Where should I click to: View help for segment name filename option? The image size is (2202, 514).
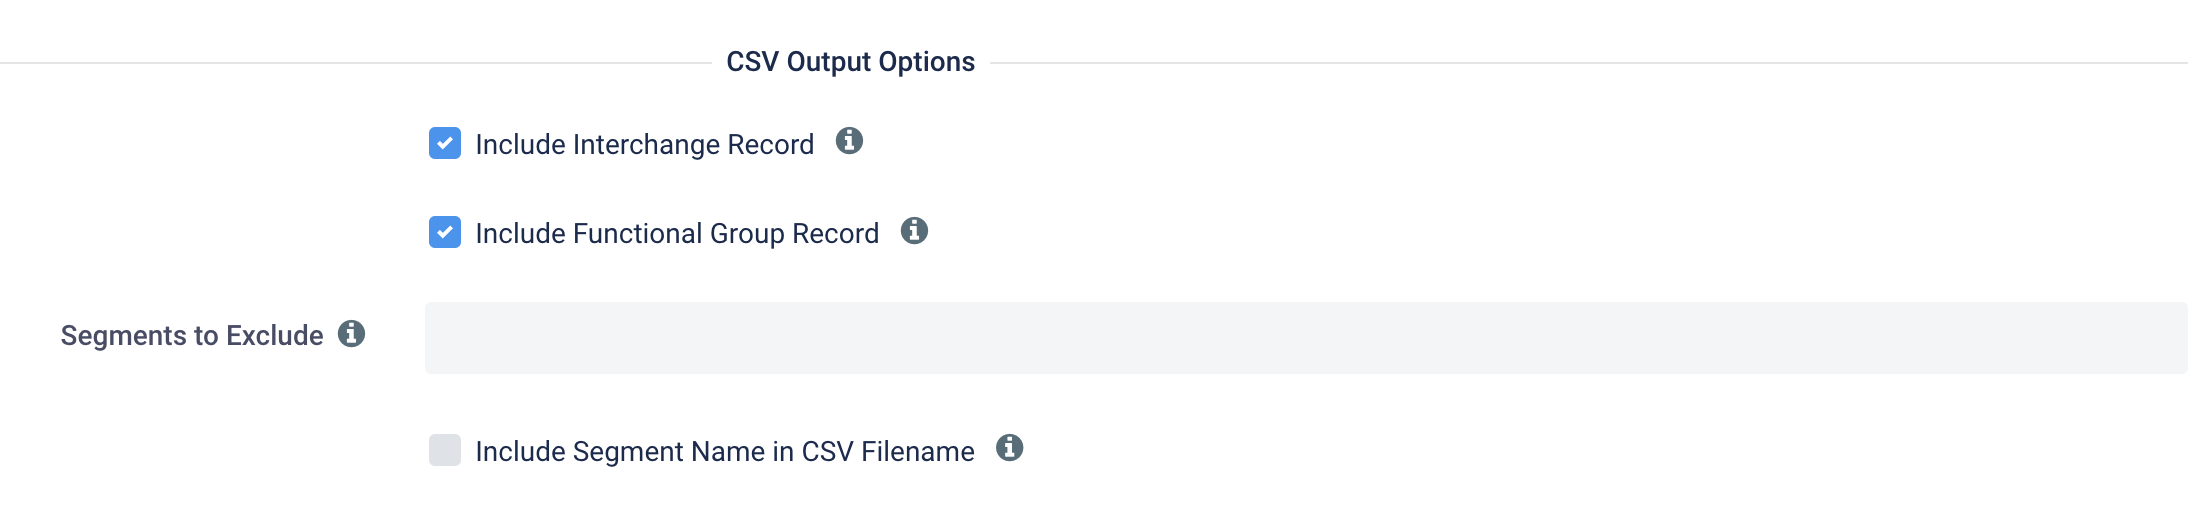point(1010,447)
